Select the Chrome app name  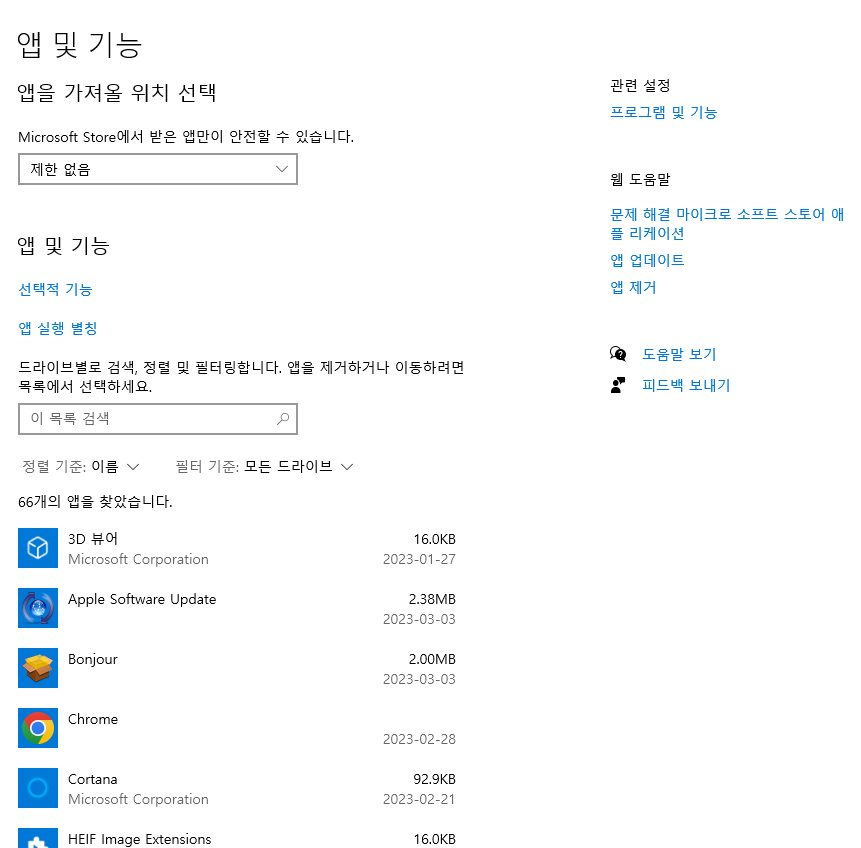93,719
